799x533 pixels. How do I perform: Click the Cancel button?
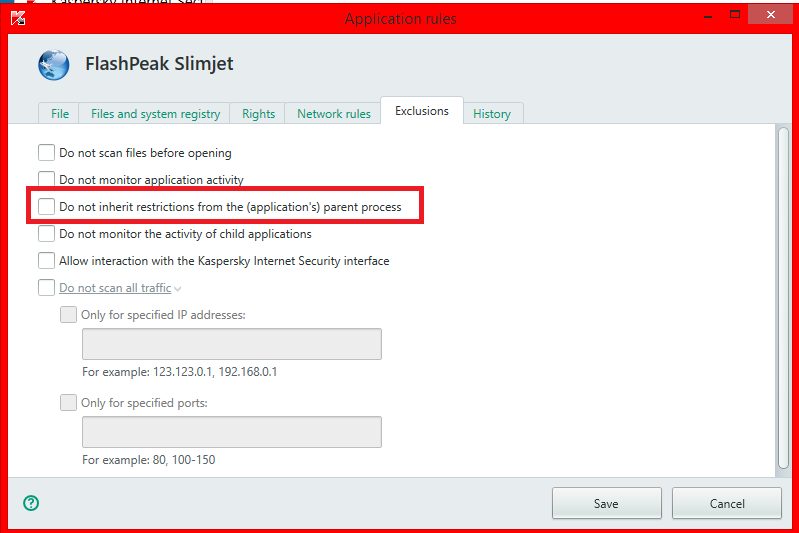727,503
